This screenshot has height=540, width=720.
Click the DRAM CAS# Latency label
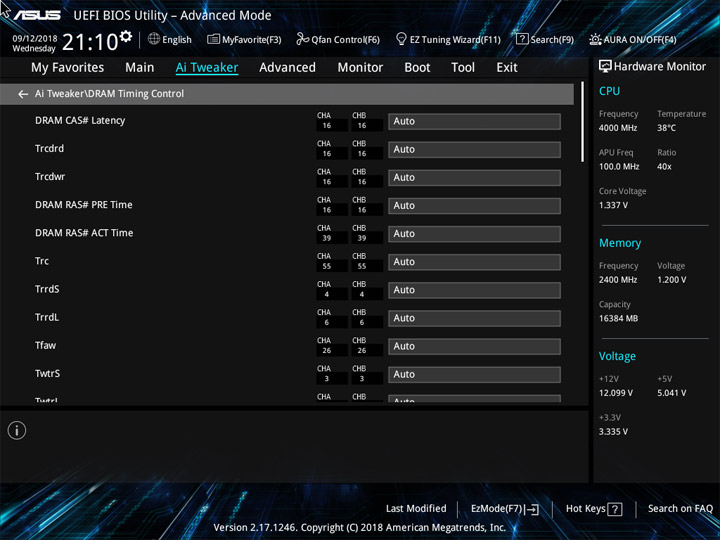coord(80,121)
